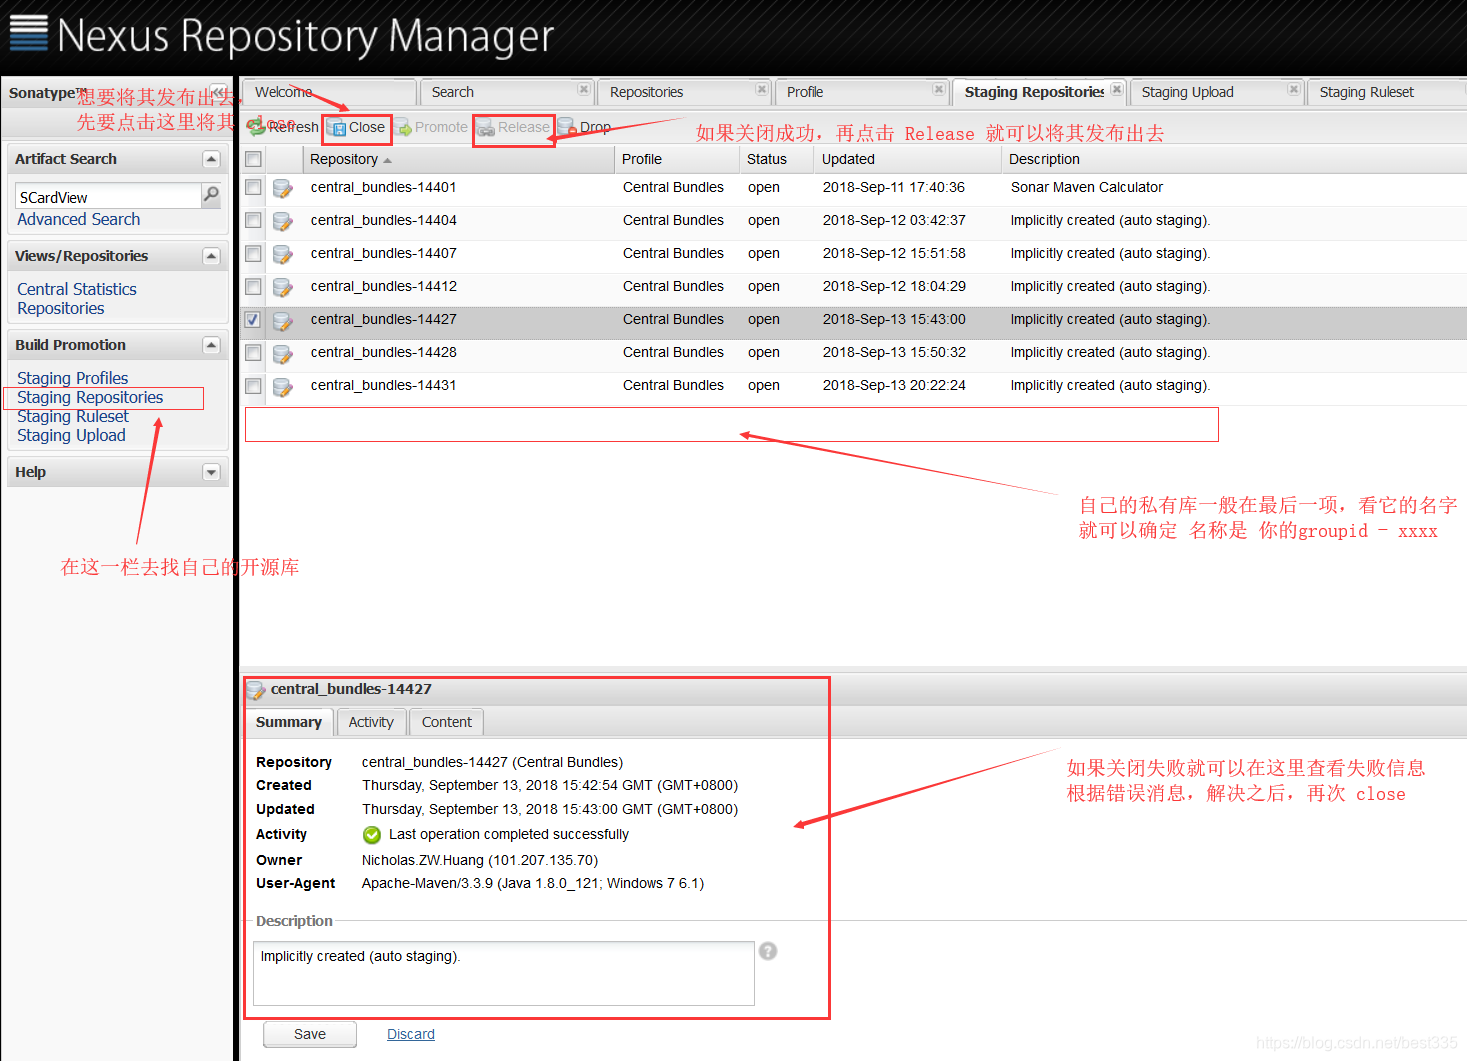Screen dimensions: 1467x1061
Task: Close the Repositories tab
Action: [762, 90]
